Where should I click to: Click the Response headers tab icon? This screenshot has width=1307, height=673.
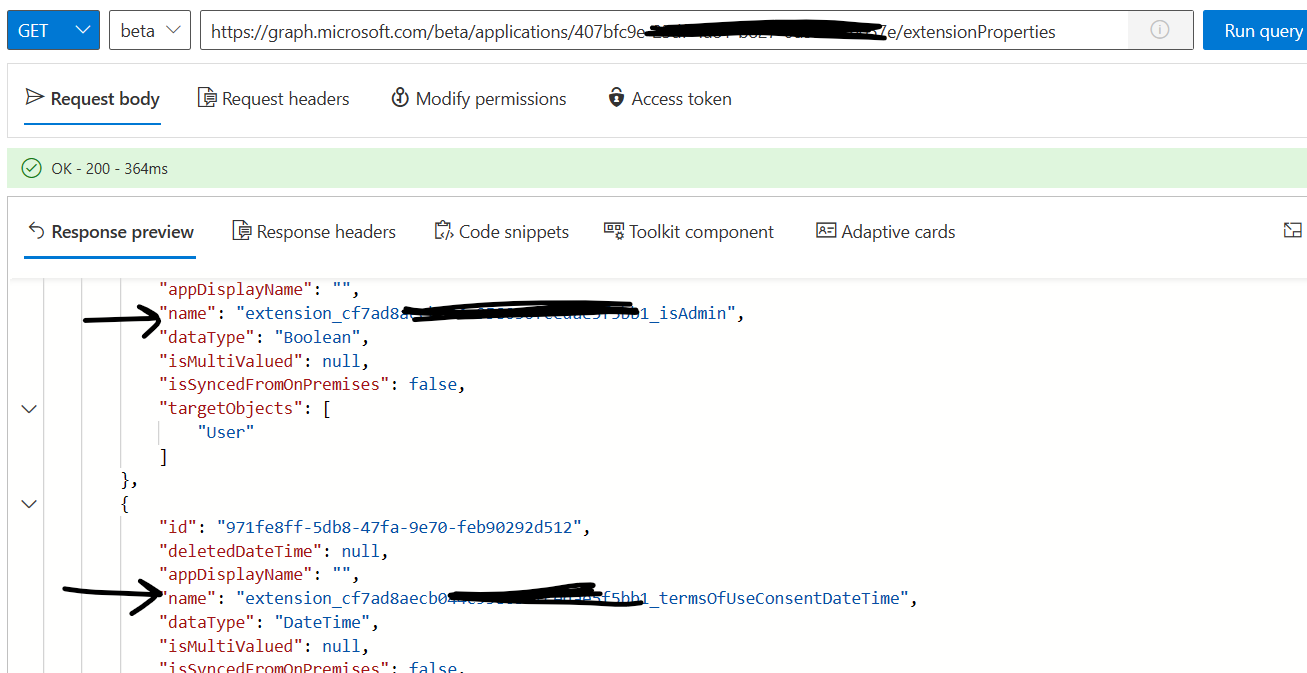click(241, 230)
